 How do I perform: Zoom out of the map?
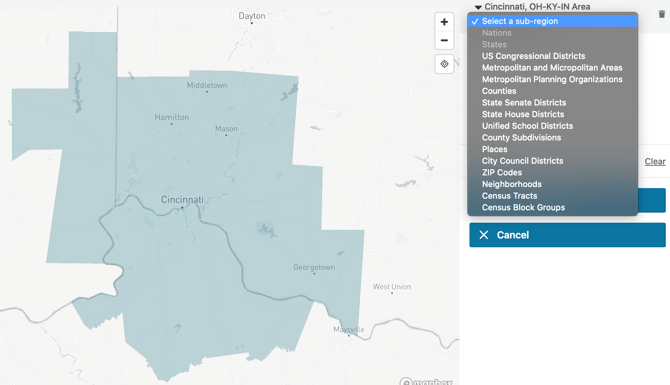pyautogui.click(x=444, y=41)
